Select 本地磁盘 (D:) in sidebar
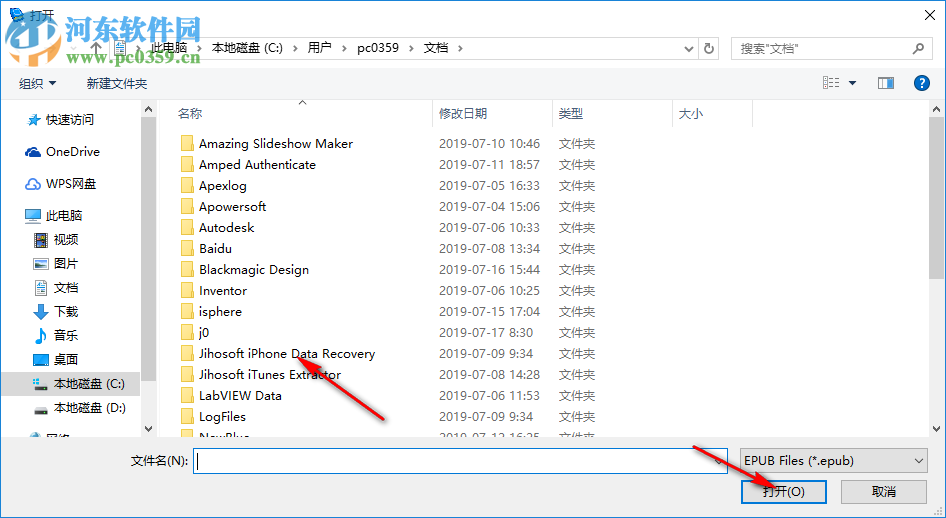946x518 pixels. (x=89, y=408)
